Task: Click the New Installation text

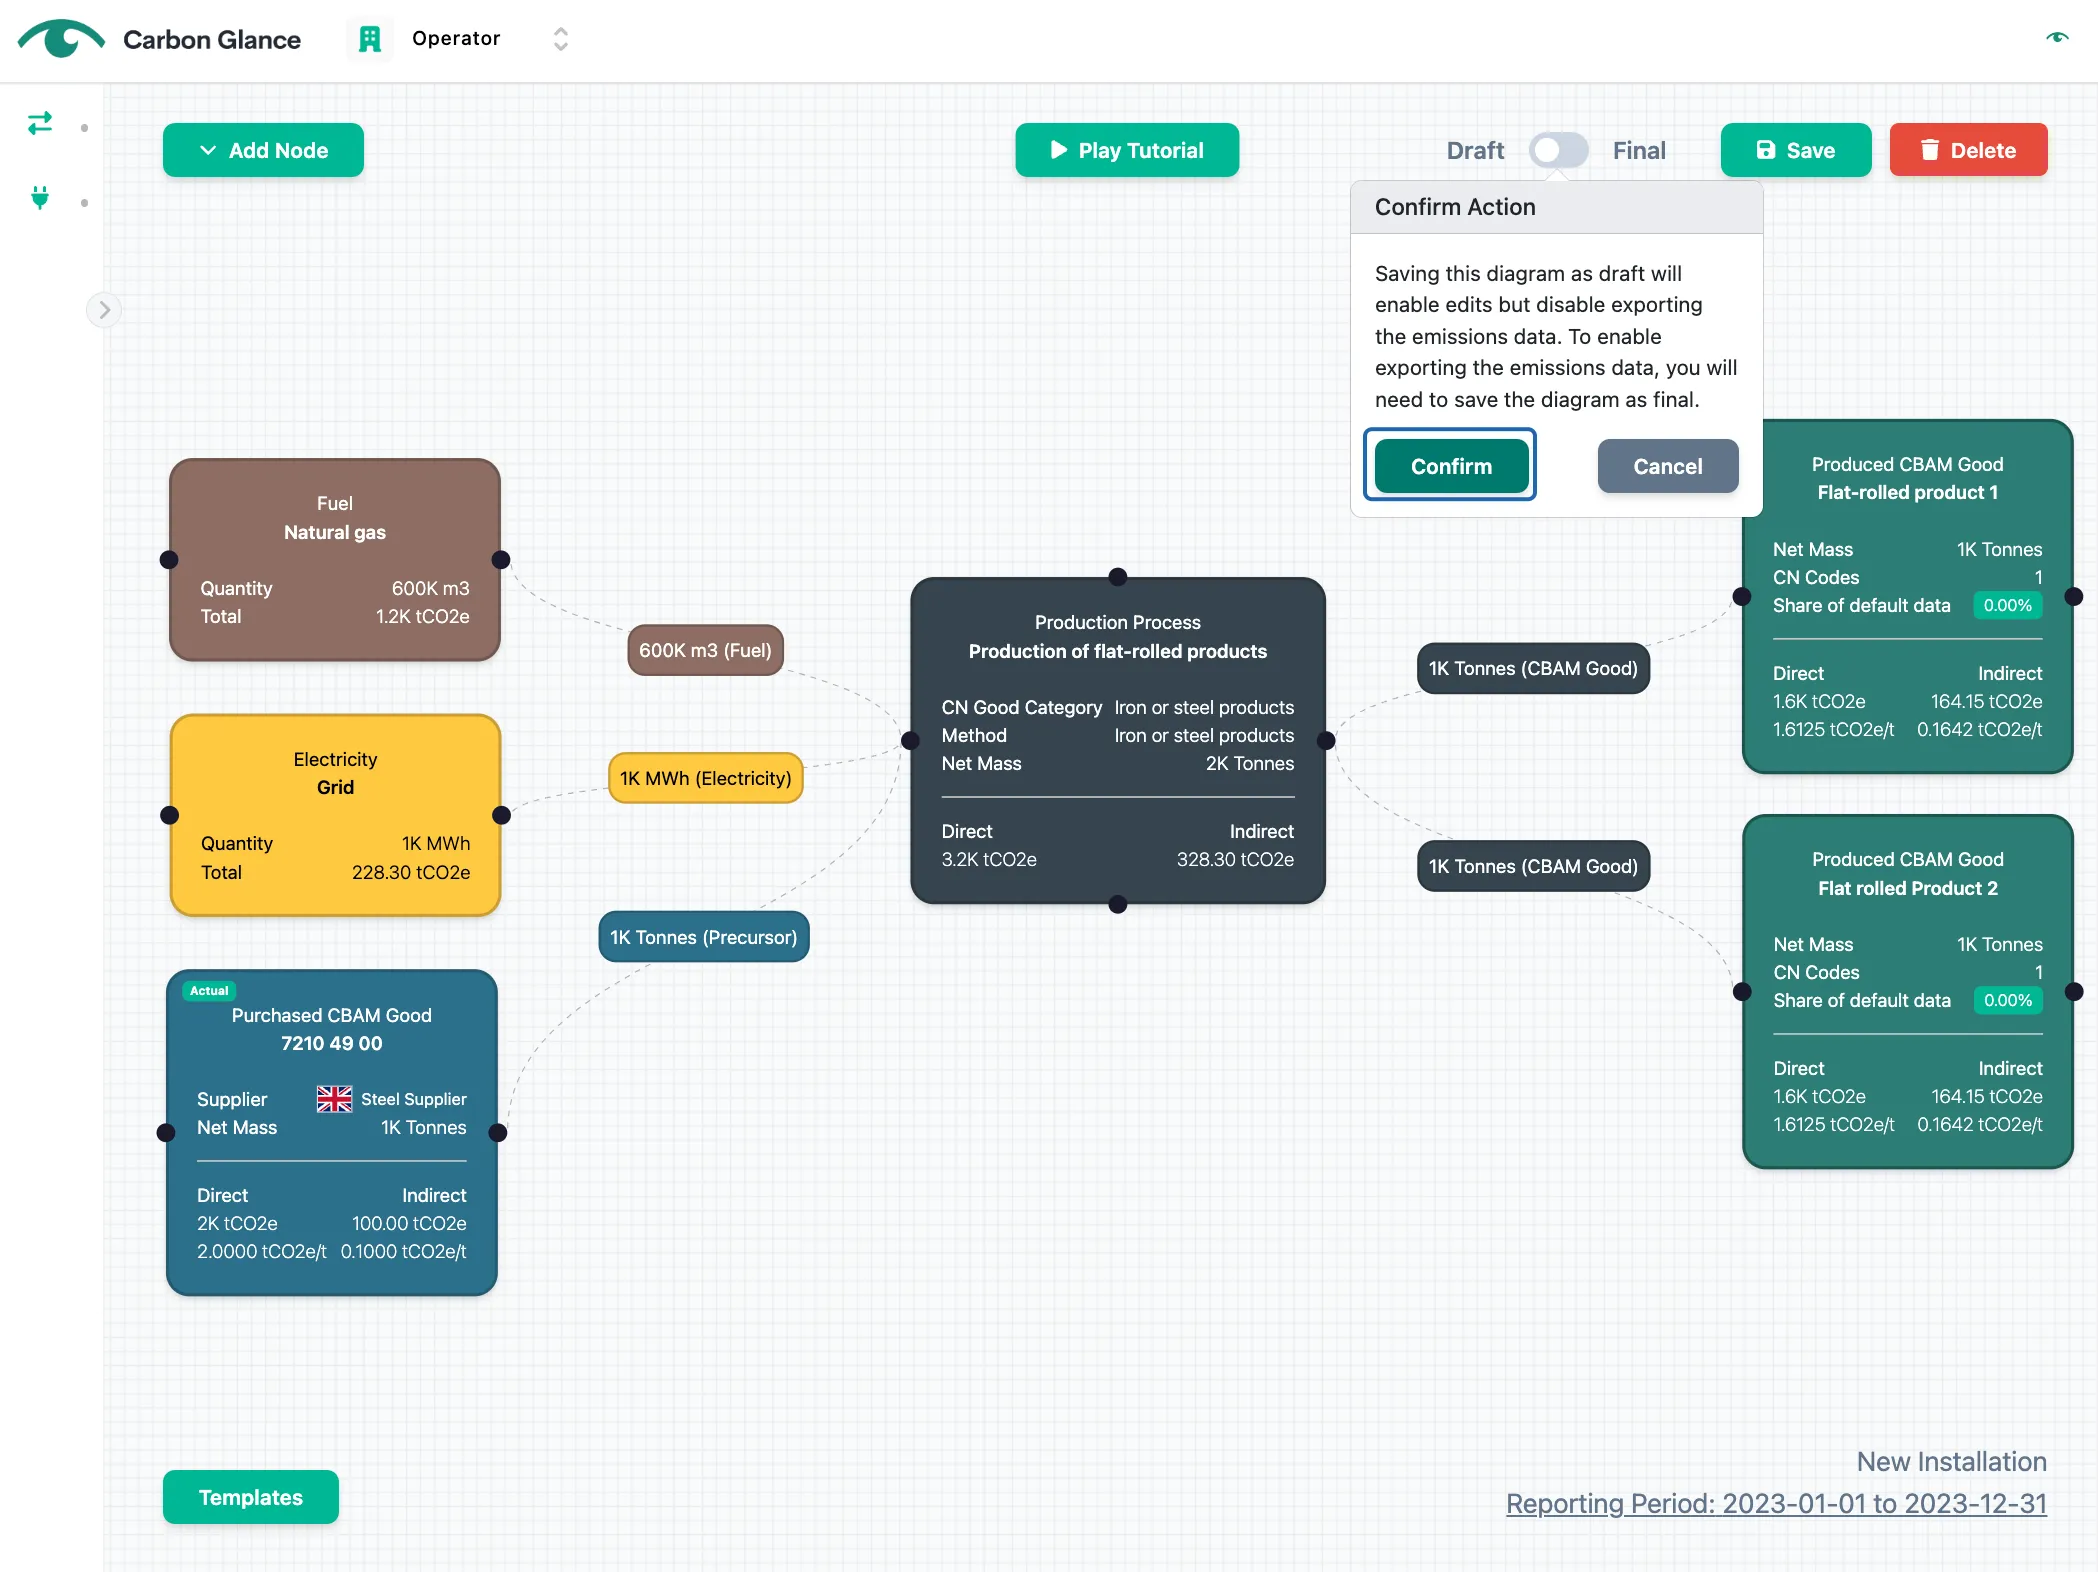Action: [1951, 1461]
